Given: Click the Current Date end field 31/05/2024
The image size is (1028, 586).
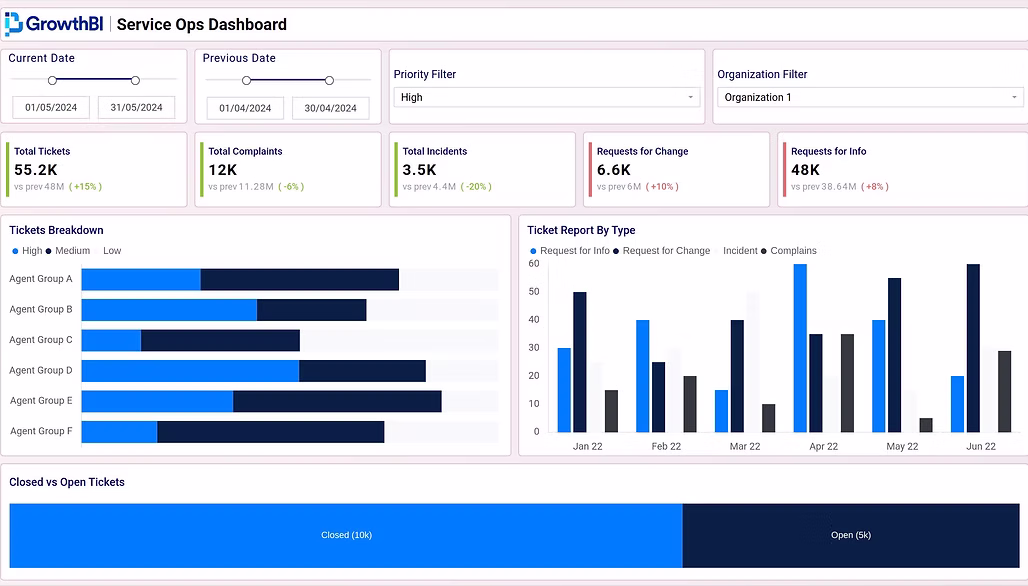Looking at the screenshot, I should point(136,107).
